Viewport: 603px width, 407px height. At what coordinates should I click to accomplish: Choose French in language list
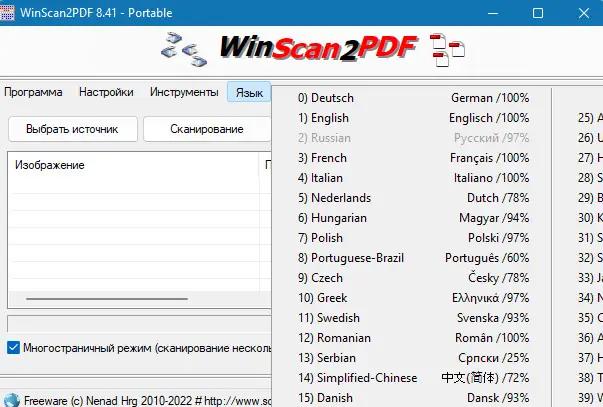tap(413, 158)
